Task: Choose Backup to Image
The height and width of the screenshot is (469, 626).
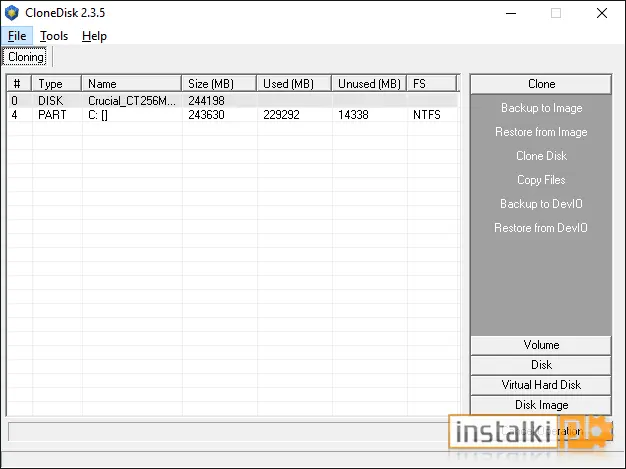Action: coord(541,108)
